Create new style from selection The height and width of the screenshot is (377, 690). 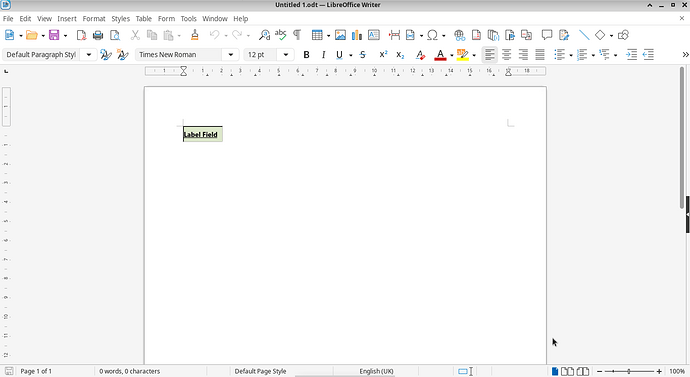pos(122,55)
